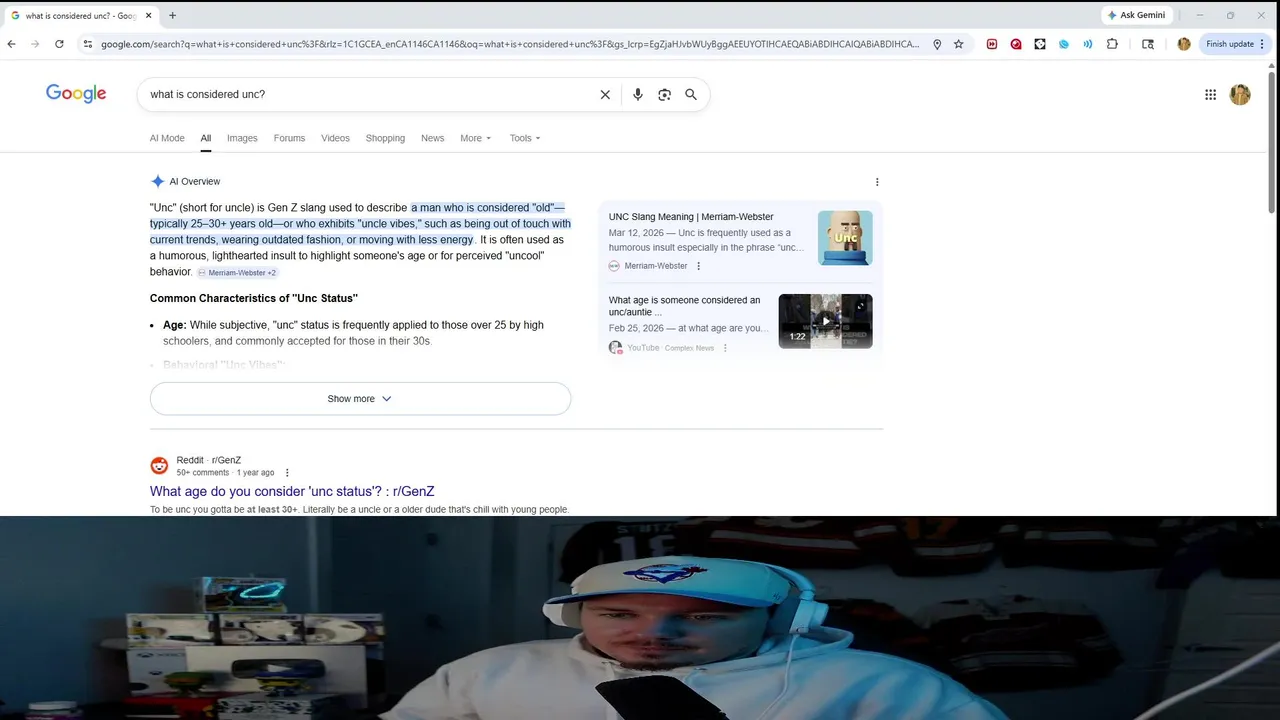Bookmark this page with the star icon
The width and height of the screenshot is (1280, 720).
click(x=958, y=44)
